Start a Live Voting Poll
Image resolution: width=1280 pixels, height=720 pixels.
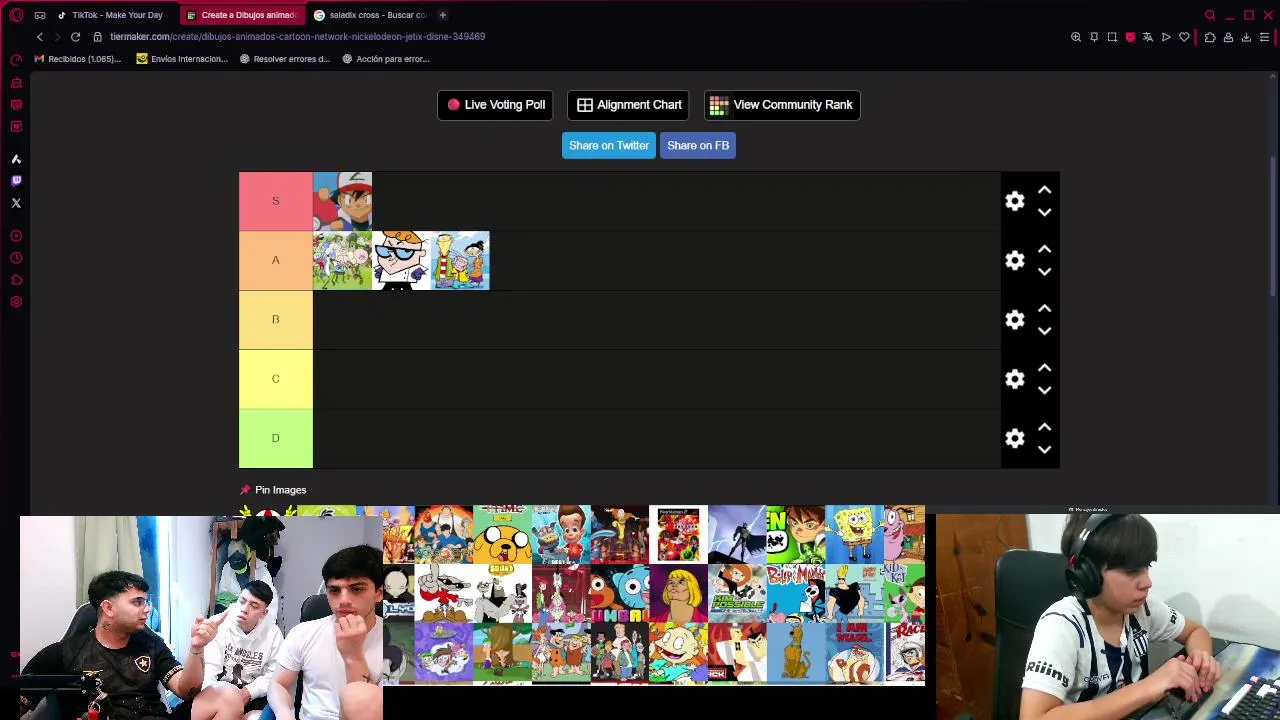(x=496, y=105)
